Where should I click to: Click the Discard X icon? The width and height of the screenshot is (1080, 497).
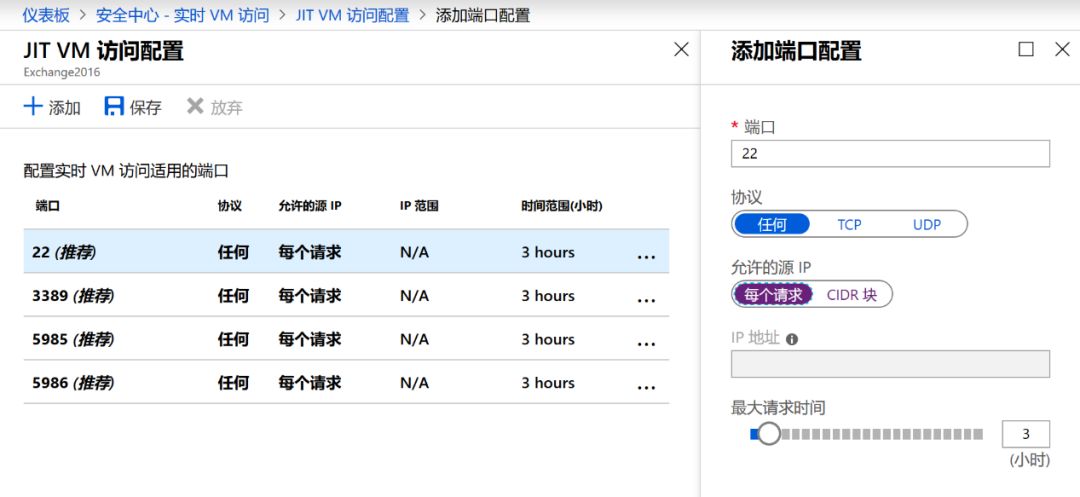195,107
